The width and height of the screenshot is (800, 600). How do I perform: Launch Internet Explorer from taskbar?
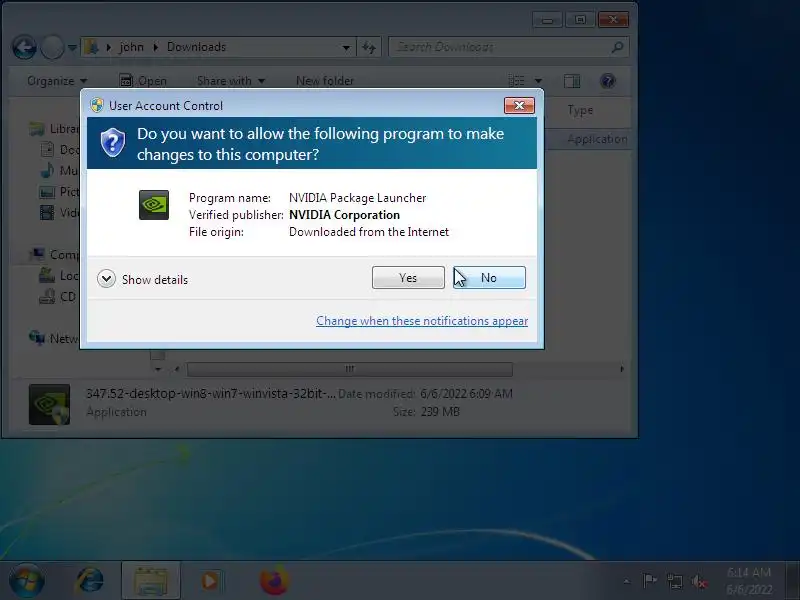coord(89,580)
